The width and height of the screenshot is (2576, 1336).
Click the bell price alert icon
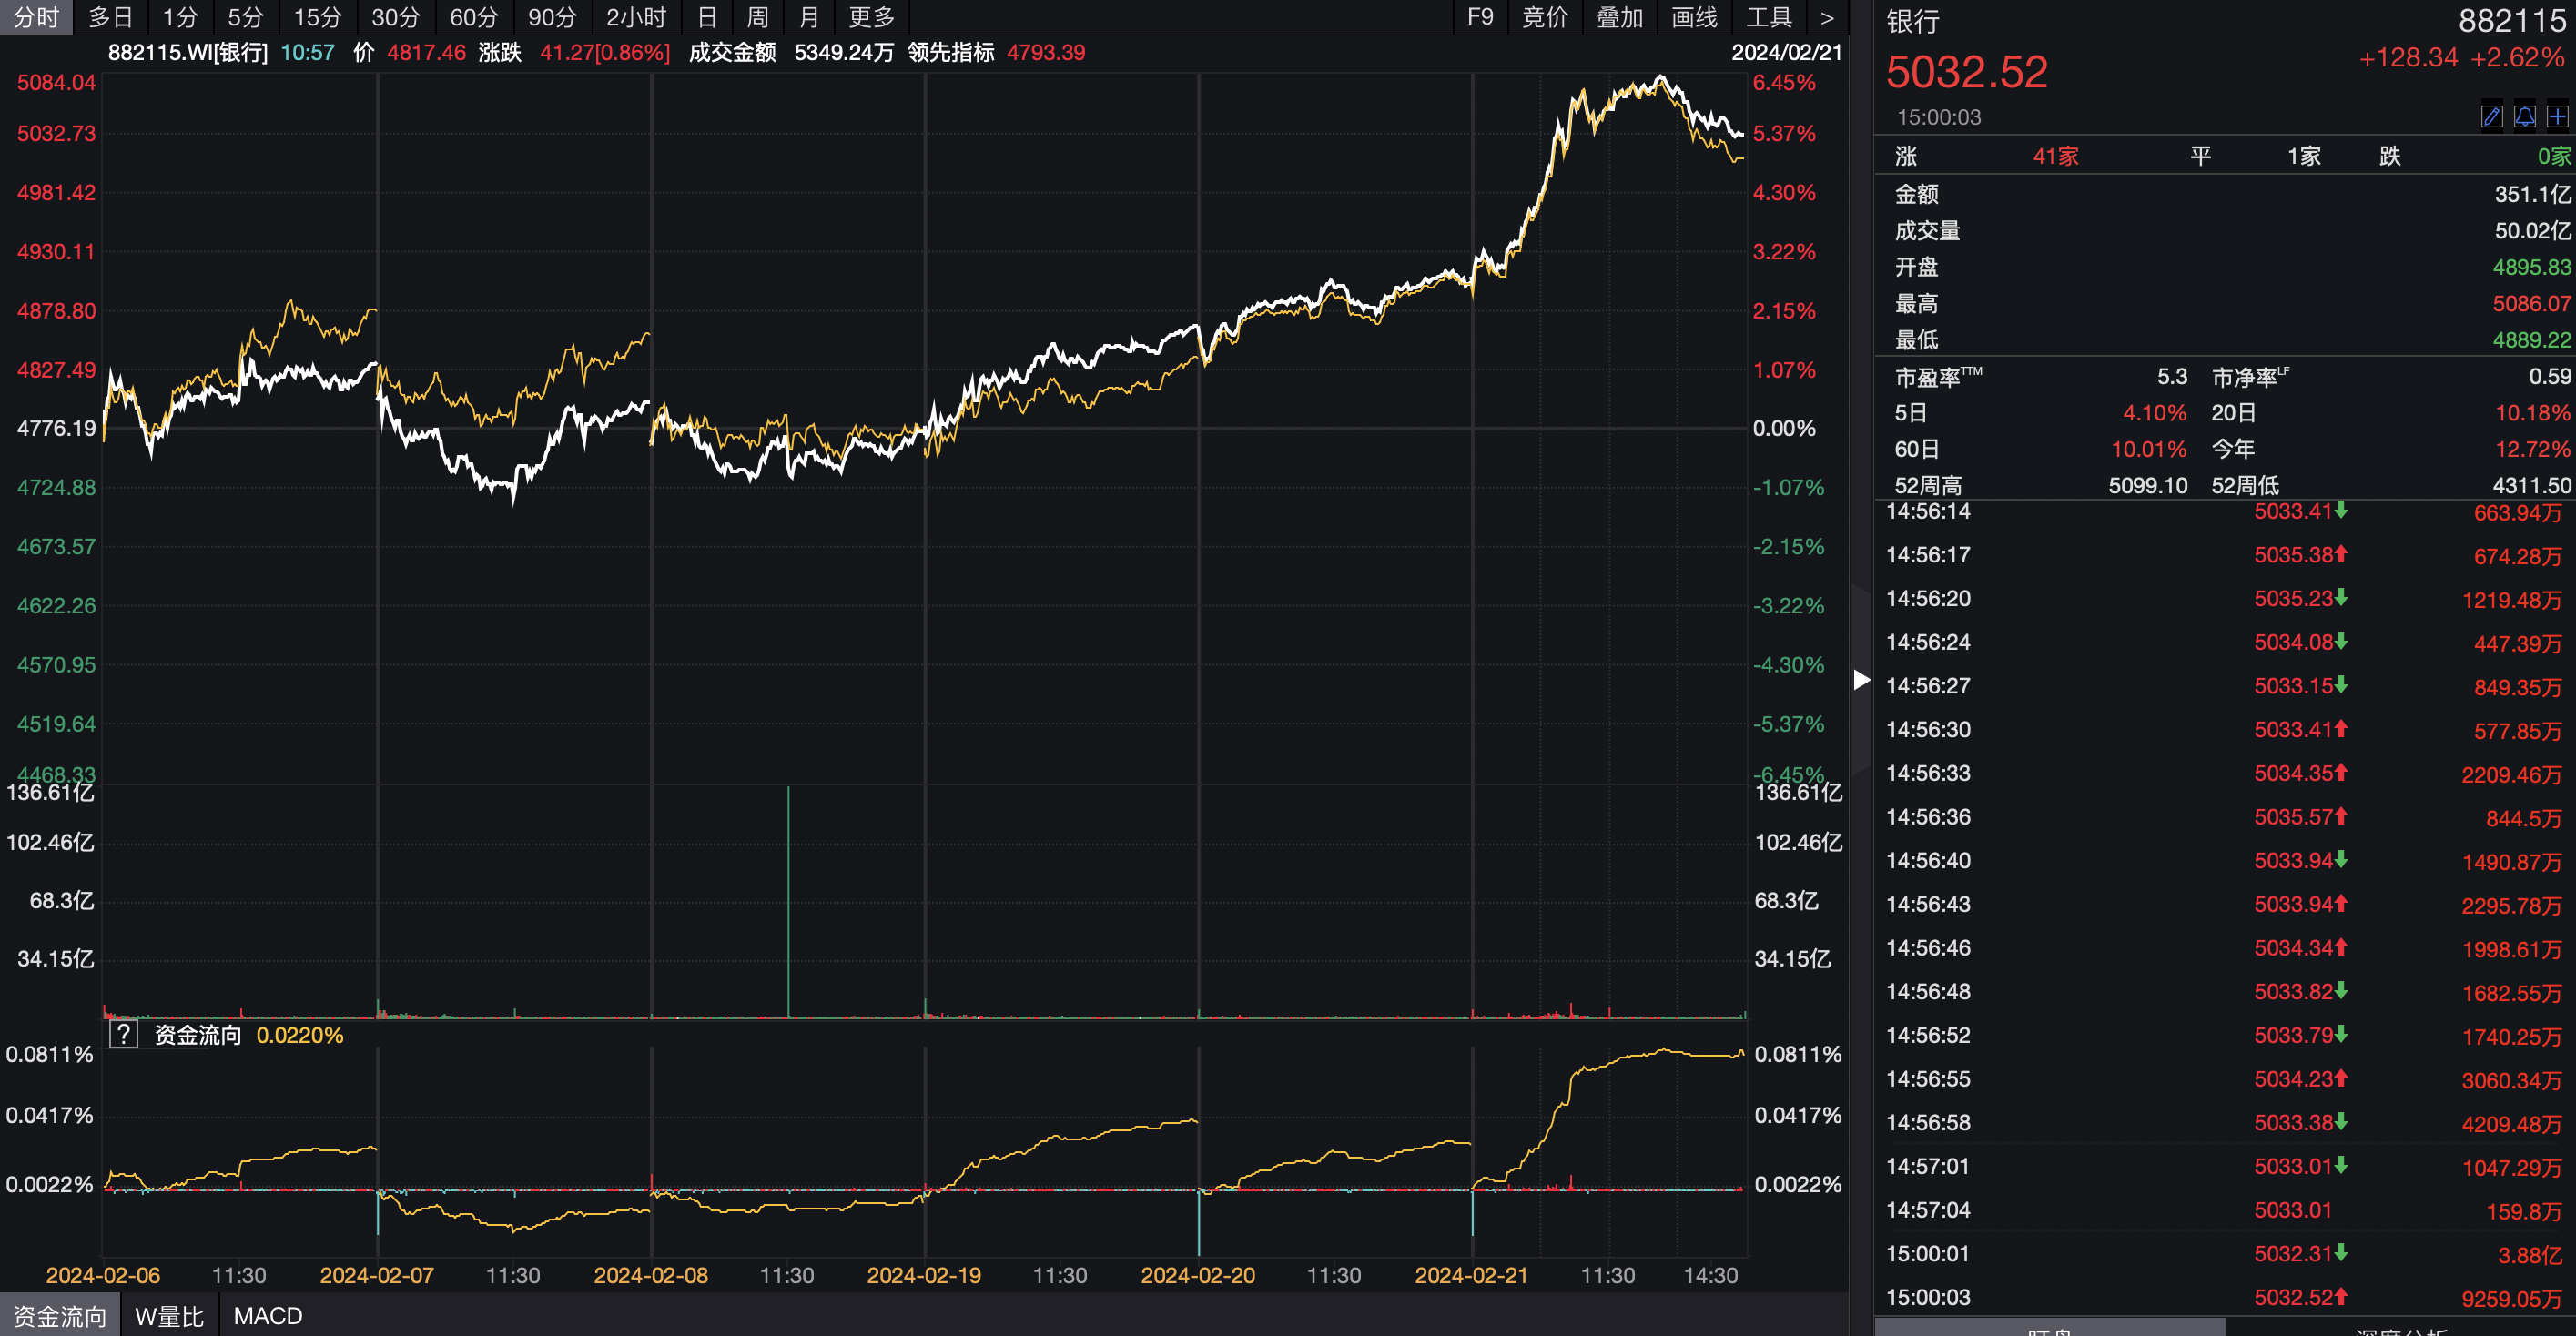pos(2524,117)
